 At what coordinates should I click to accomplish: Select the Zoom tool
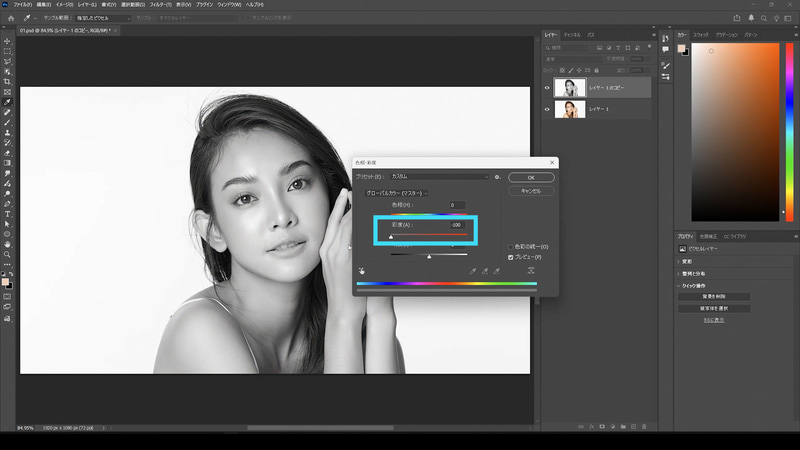click(x=7, y=255)
